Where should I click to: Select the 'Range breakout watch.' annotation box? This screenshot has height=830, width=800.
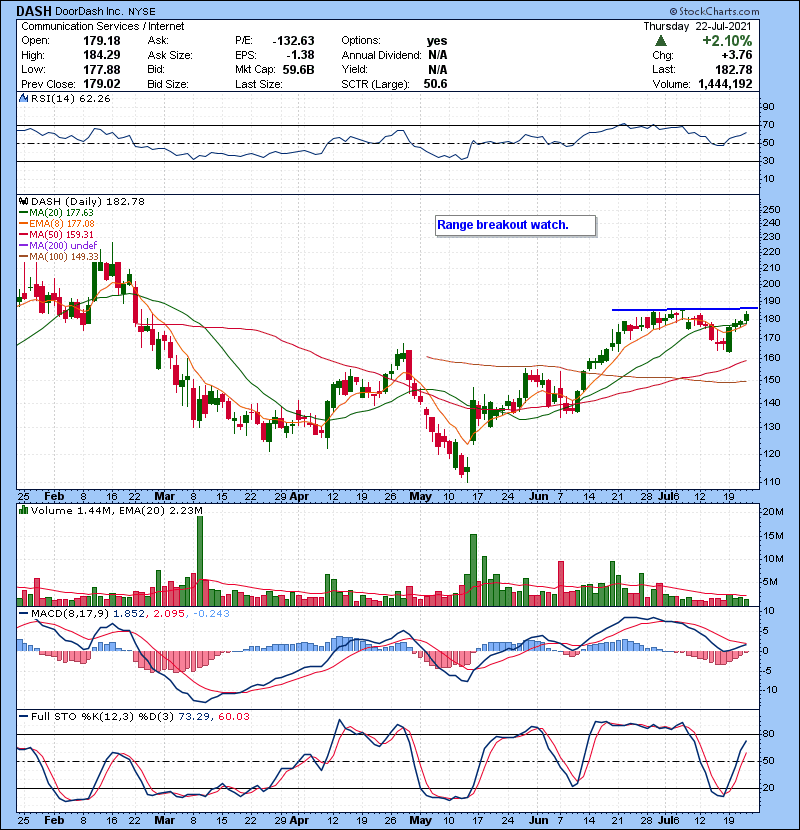516,225
